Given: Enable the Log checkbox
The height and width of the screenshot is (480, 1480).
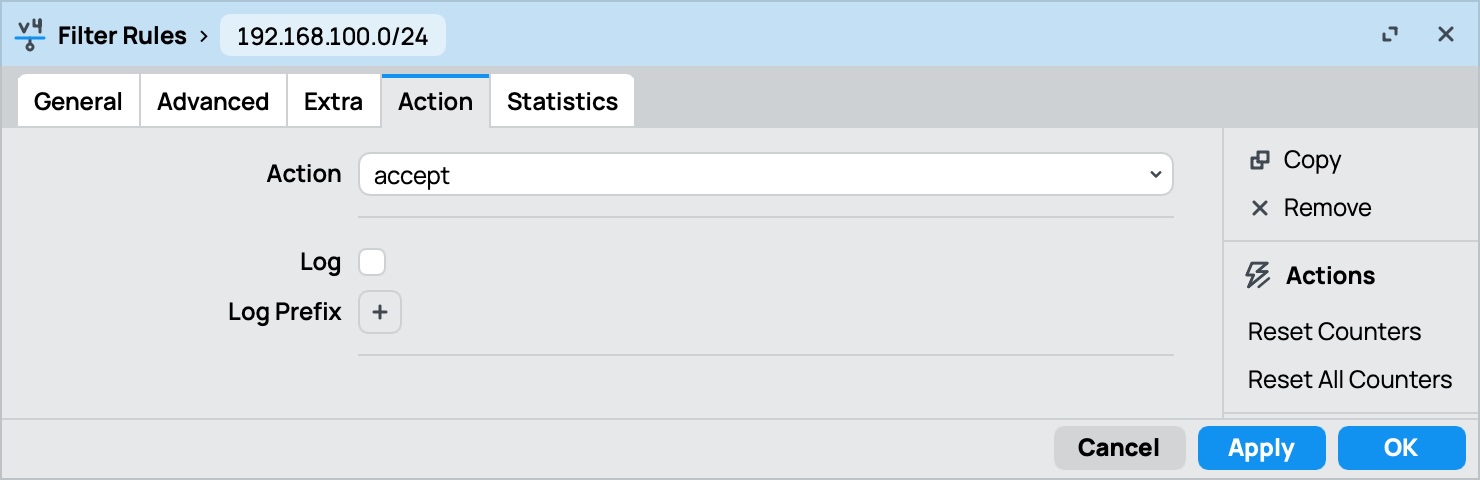Looking at the screenshot, I should pyautogui.click(x=372, y=262).
